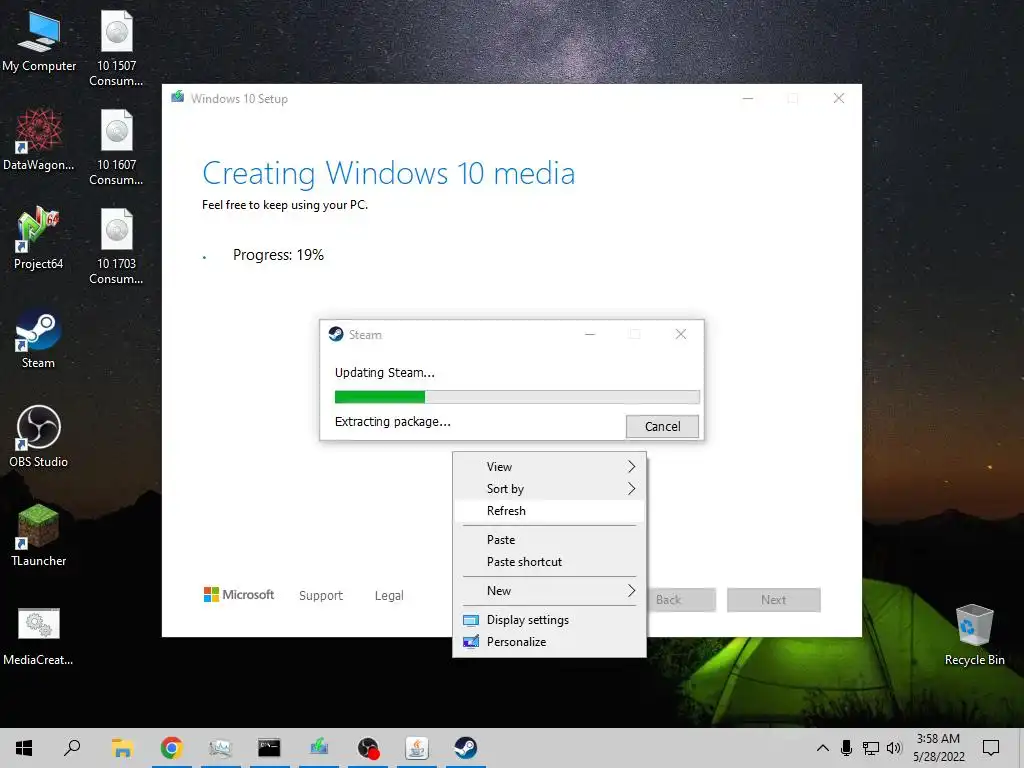Open the network tray icon

point(871,748)
